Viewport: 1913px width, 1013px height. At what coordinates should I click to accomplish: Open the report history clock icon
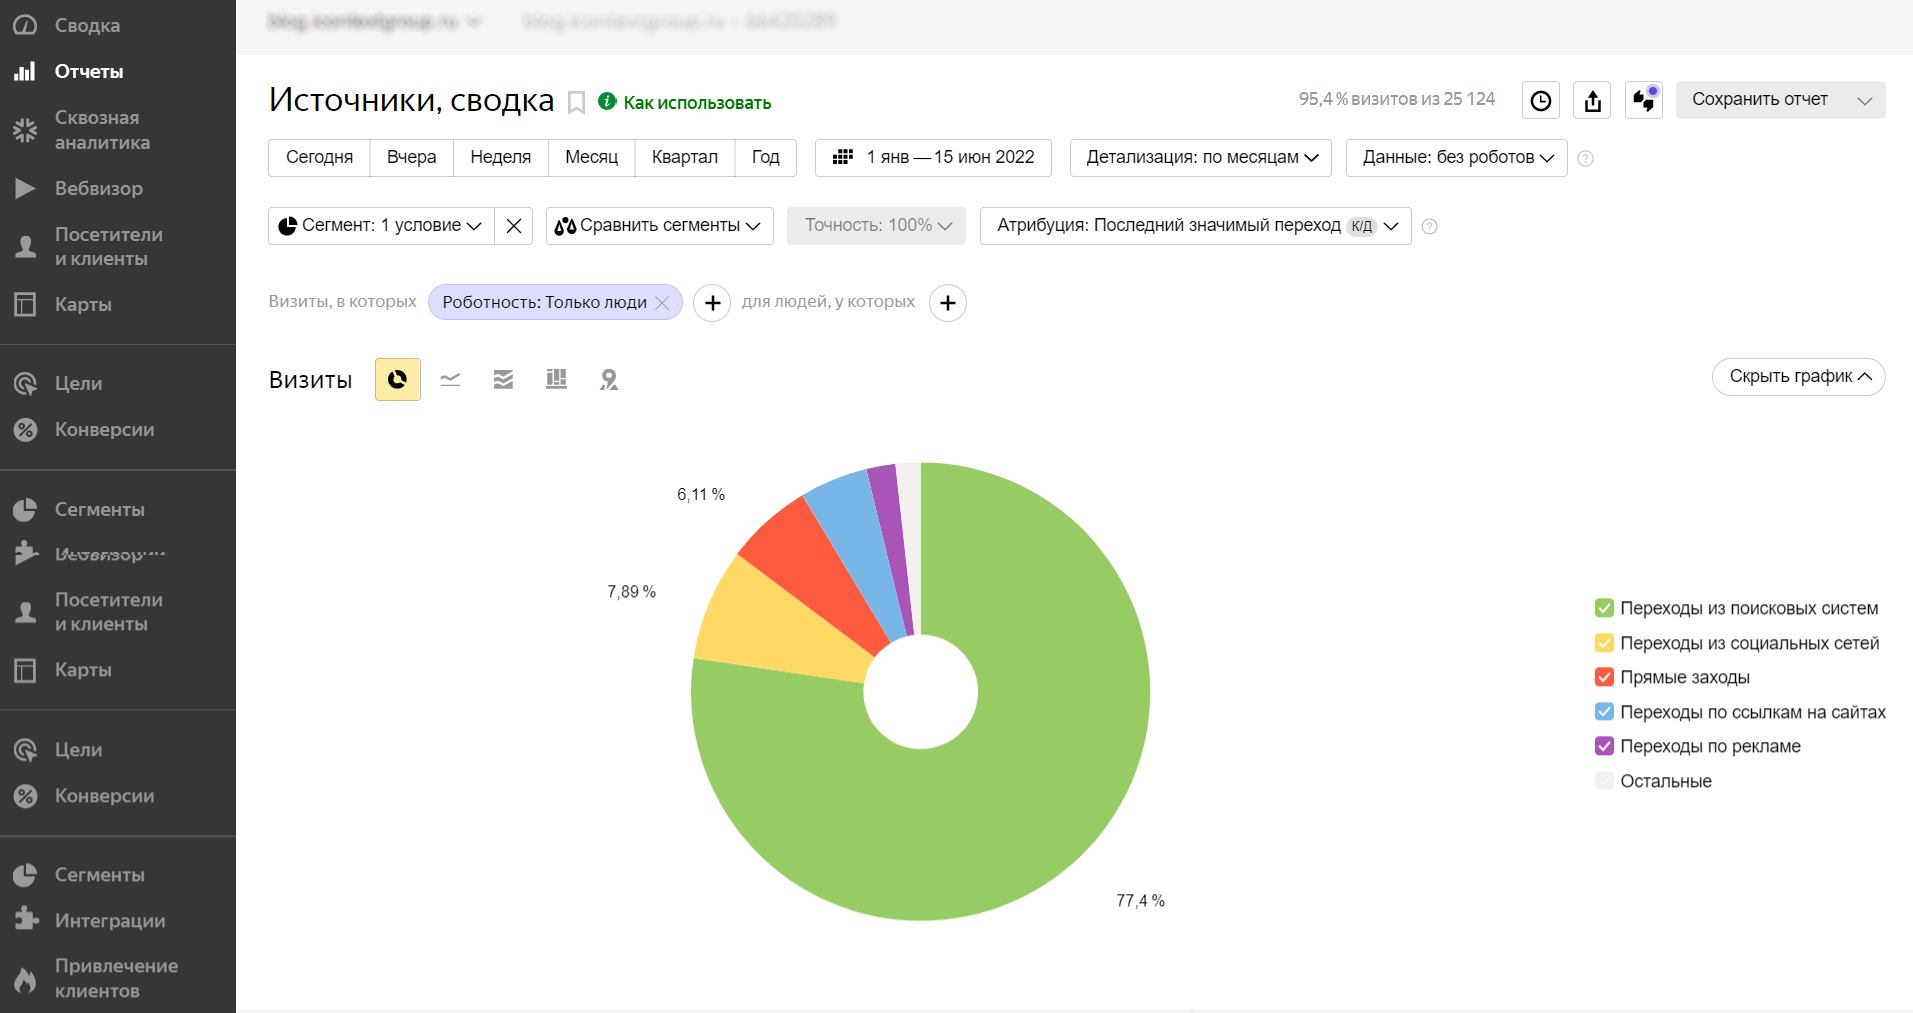click(1541, 100)
